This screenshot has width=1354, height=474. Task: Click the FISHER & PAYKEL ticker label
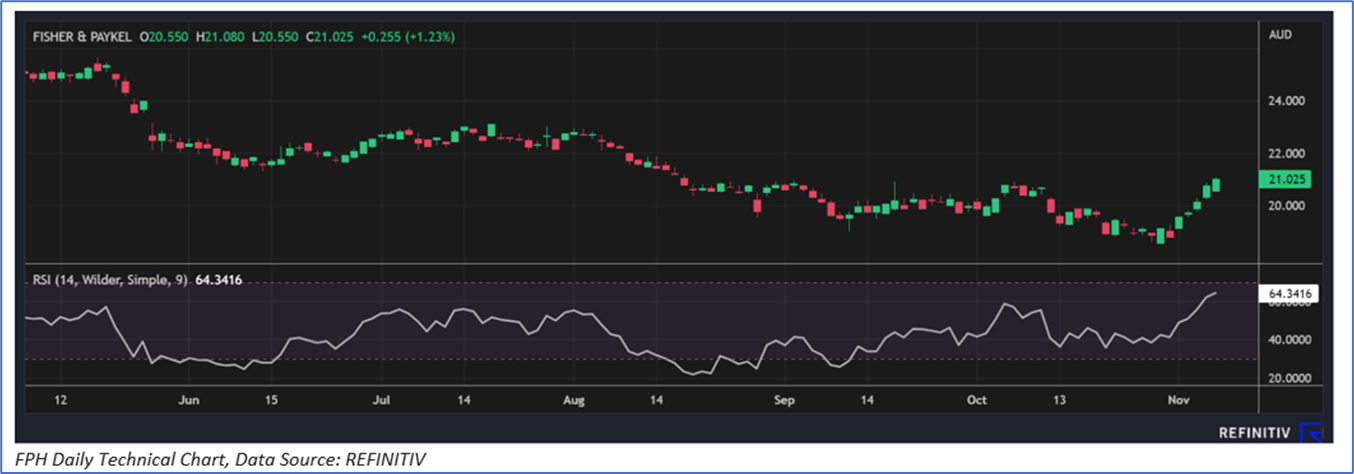pyautogui.click(x=83, y=36)
